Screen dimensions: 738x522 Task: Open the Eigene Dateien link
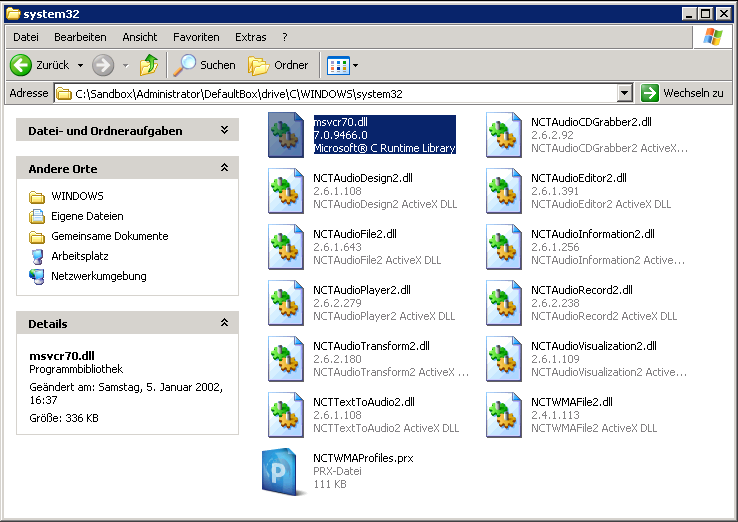click(x=87, y=217)
